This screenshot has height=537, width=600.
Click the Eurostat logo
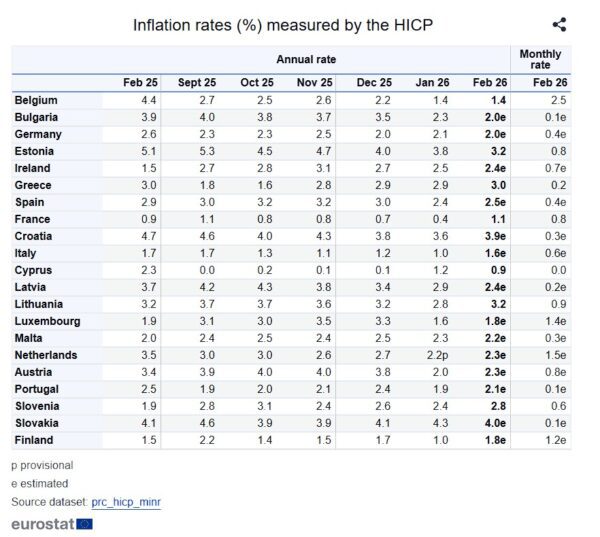(x=52, y=523)
